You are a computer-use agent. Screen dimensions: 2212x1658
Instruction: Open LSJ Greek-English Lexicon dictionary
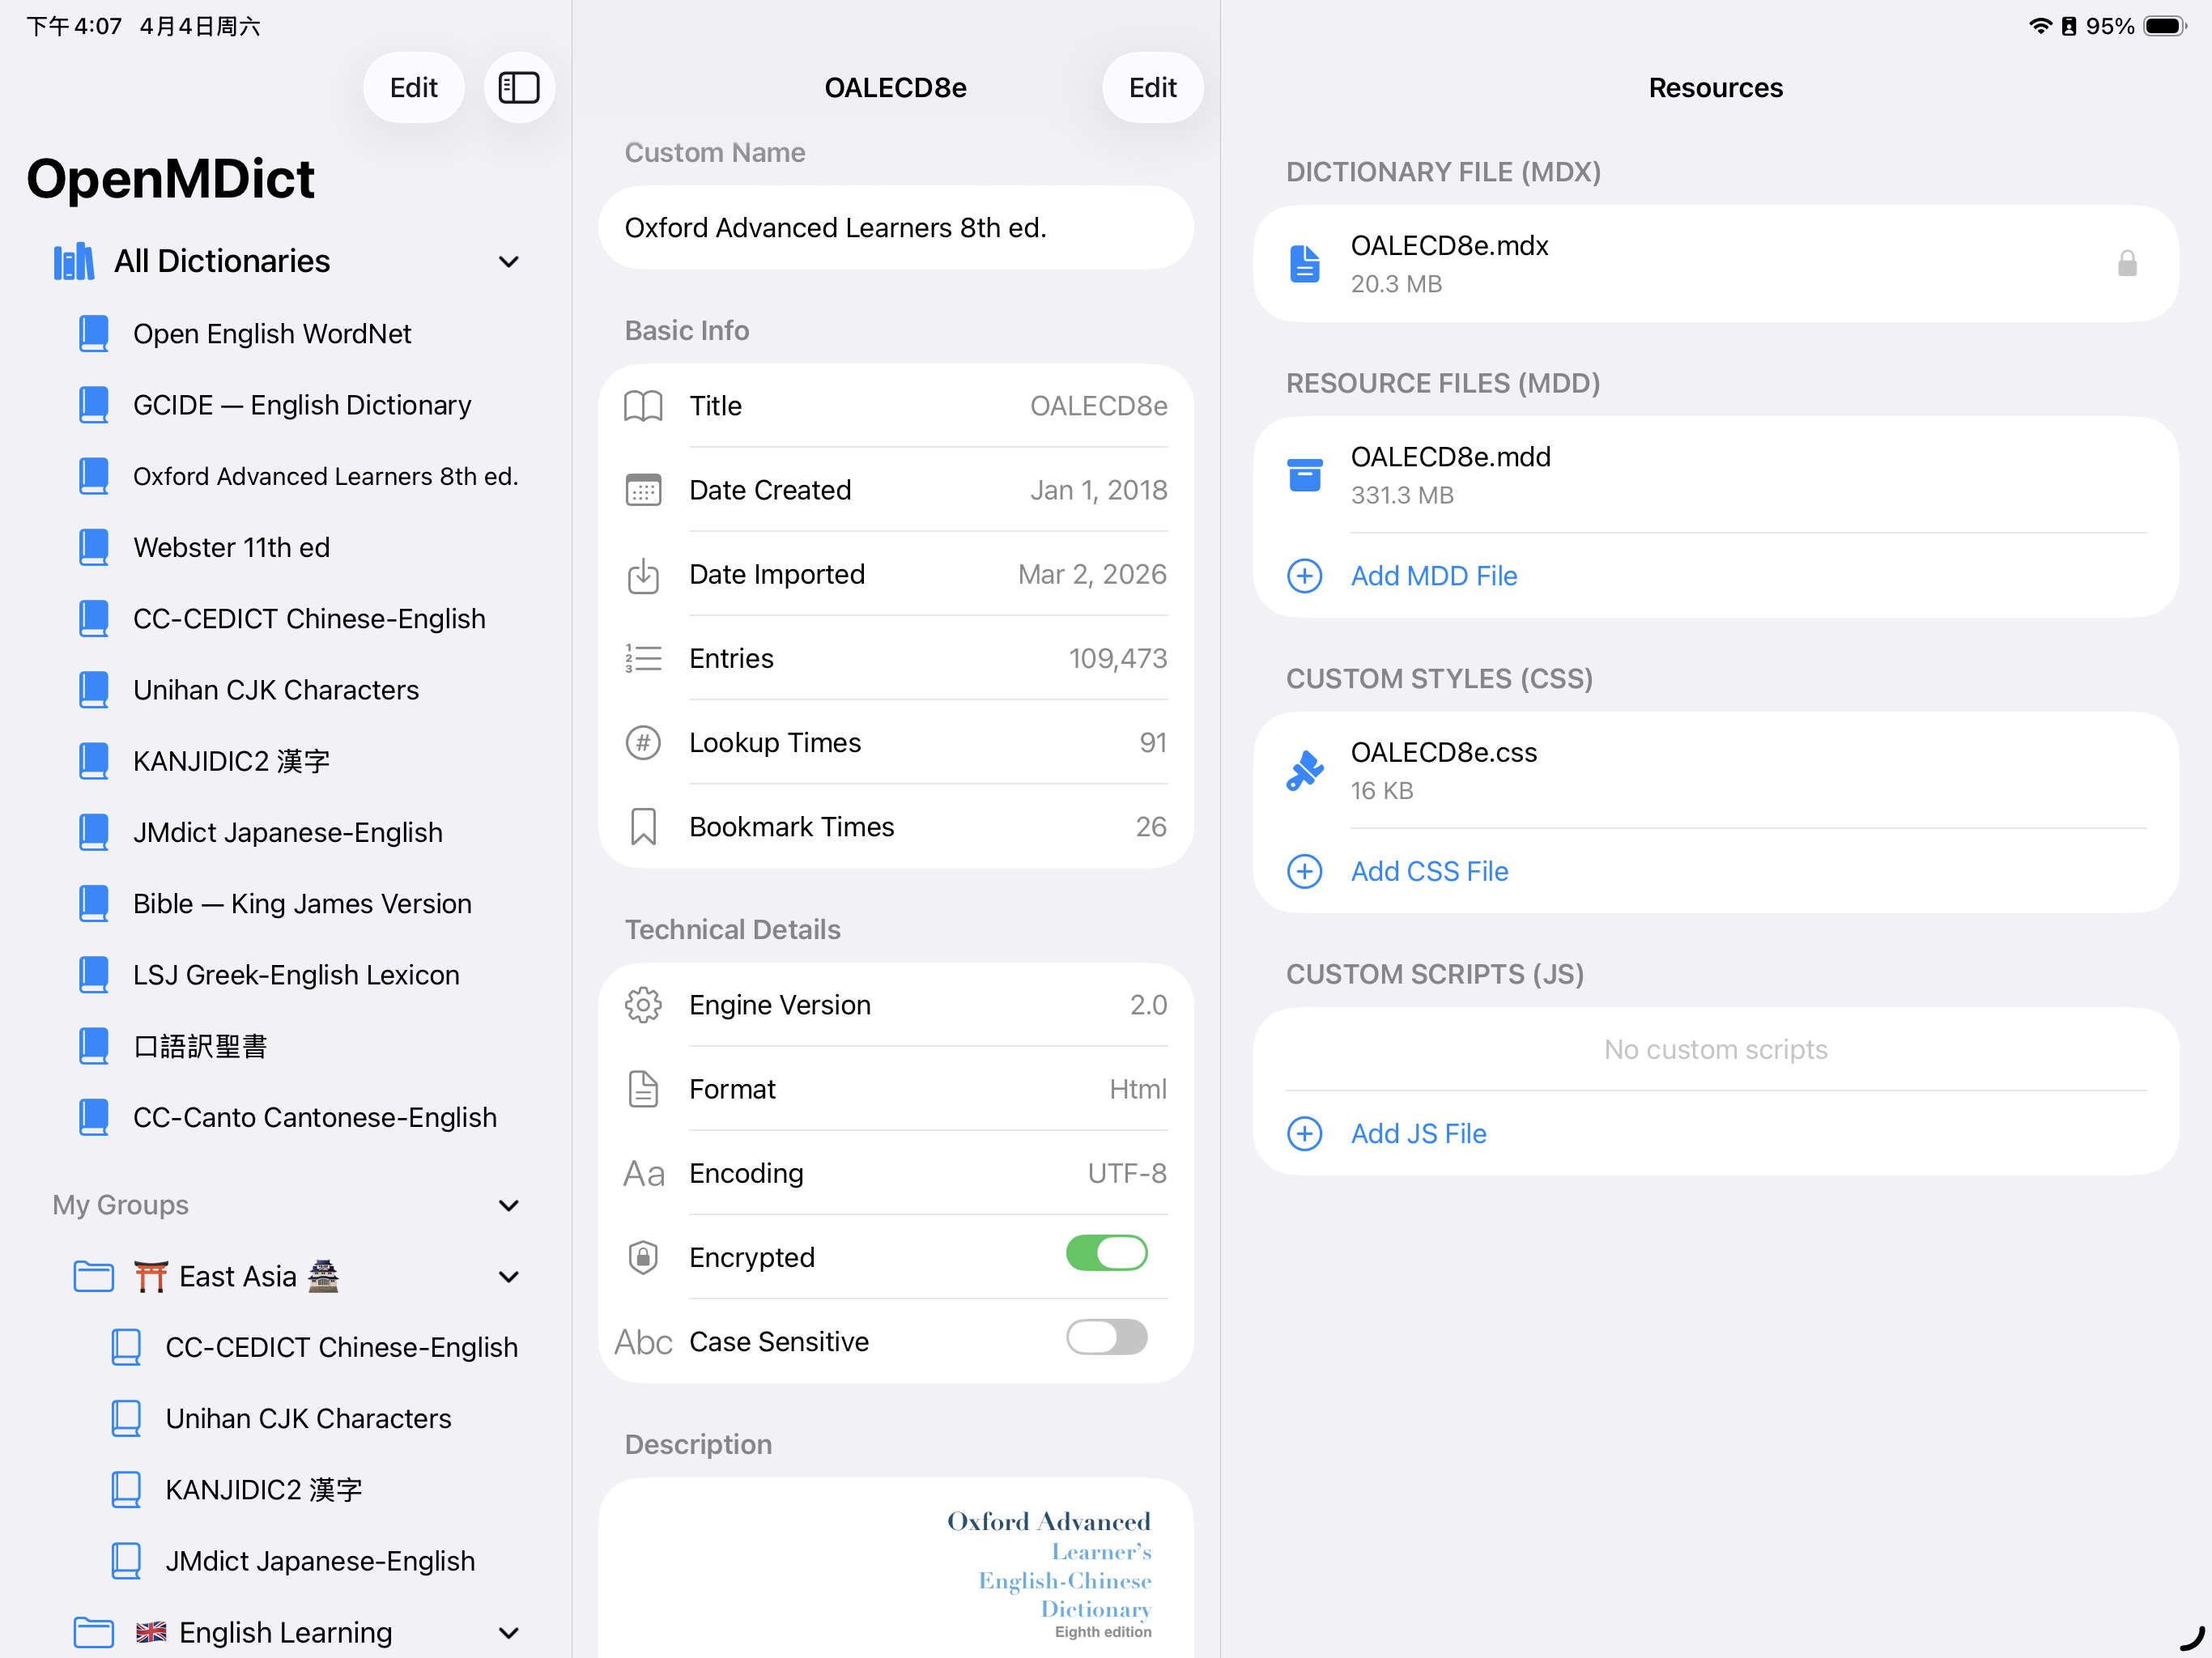pos(296,975)
